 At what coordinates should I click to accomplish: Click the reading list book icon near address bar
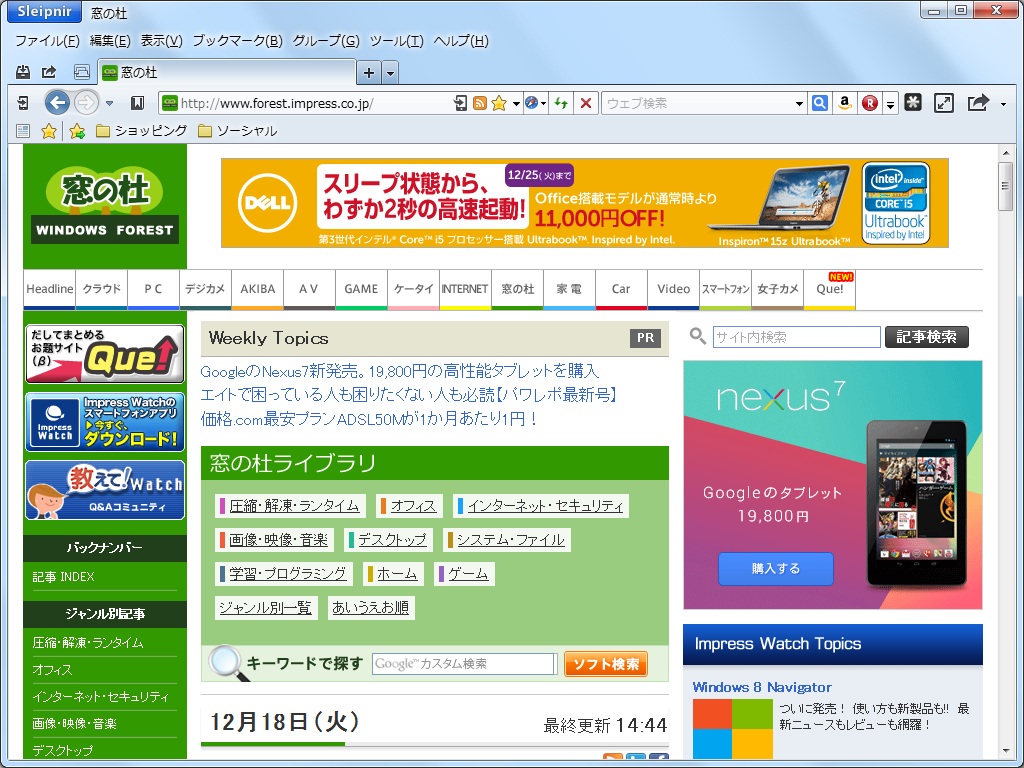tap(138, 103)
